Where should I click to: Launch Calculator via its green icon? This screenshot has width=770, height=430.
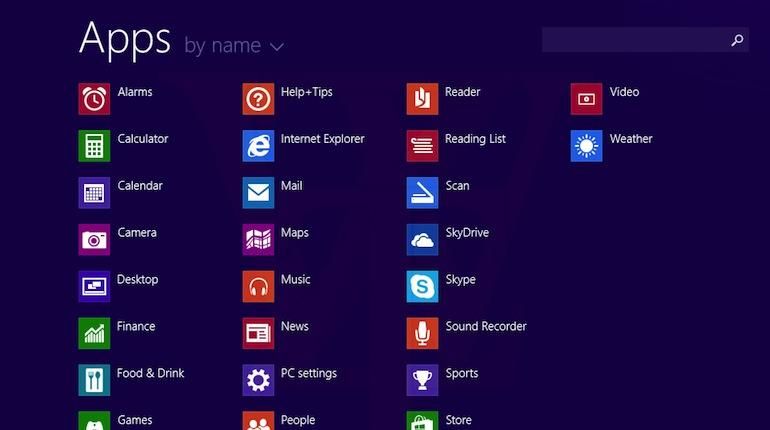(94, 146)
